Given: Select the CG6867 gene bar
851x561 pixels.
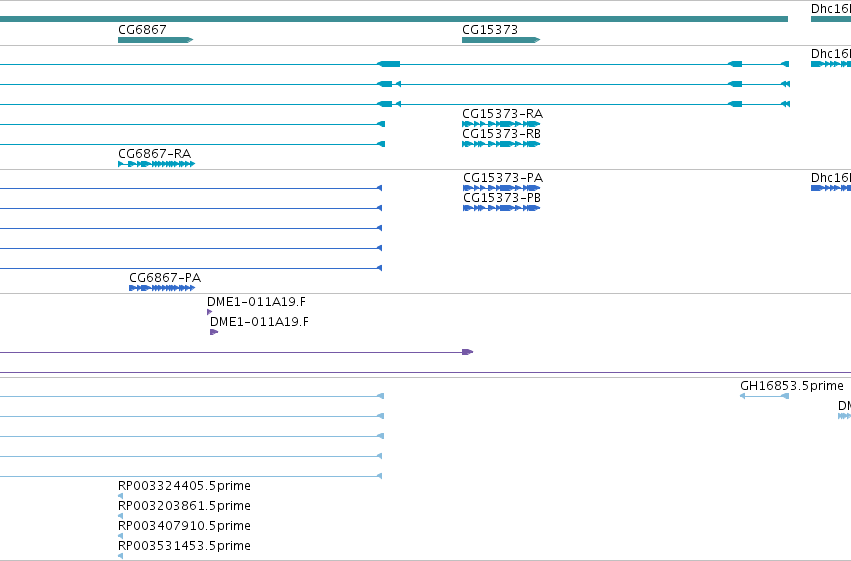Looking at the screenshot, I should [155, 40].
